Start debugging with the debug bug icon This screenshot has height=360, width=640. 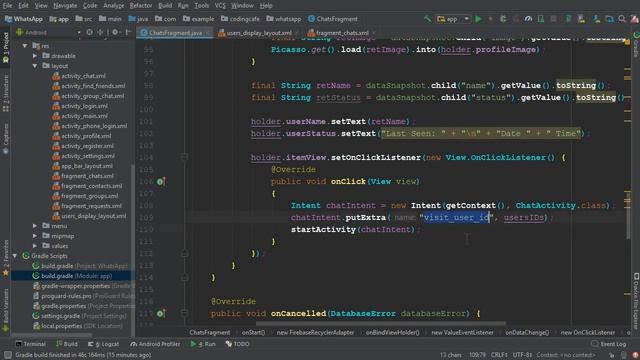(x=503, y=19)
